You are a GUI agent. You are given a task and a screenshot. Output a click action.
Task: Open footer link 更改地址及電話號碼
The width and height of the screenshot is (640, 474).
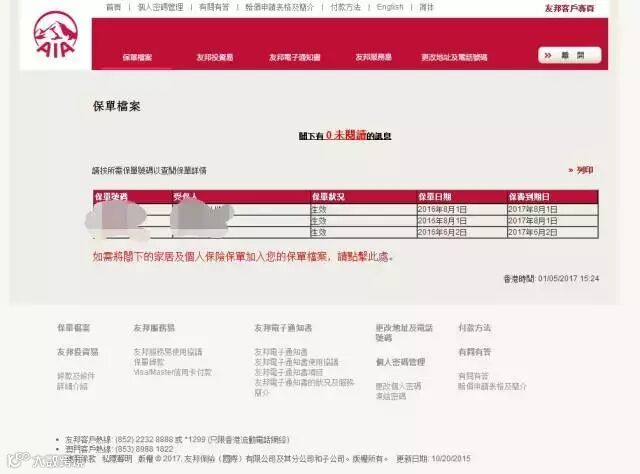click(x=404, y=332)
